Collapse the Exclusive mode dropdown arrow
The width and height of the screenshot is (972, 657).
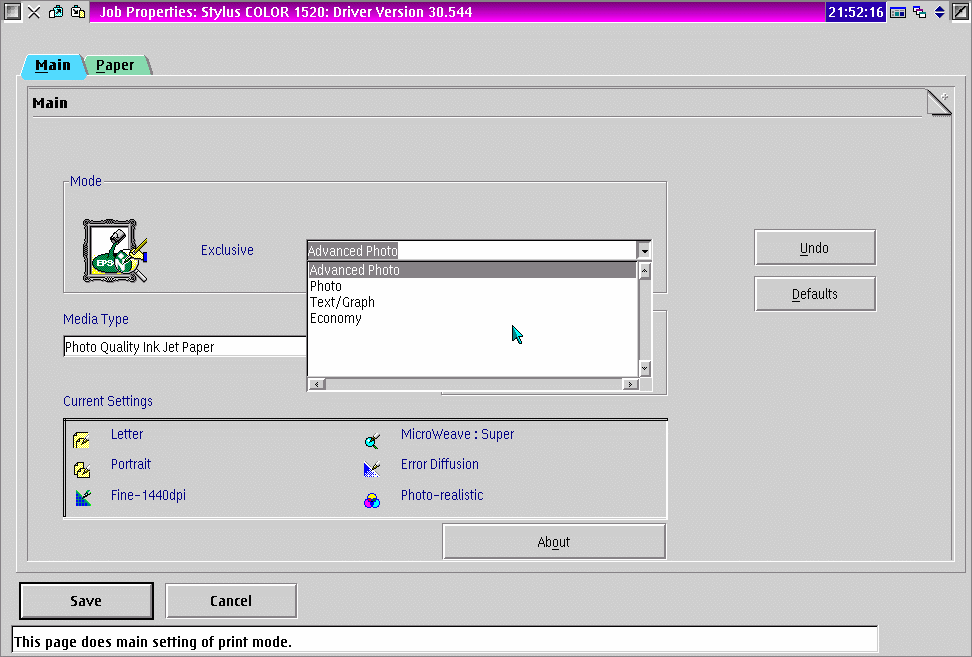644,250
